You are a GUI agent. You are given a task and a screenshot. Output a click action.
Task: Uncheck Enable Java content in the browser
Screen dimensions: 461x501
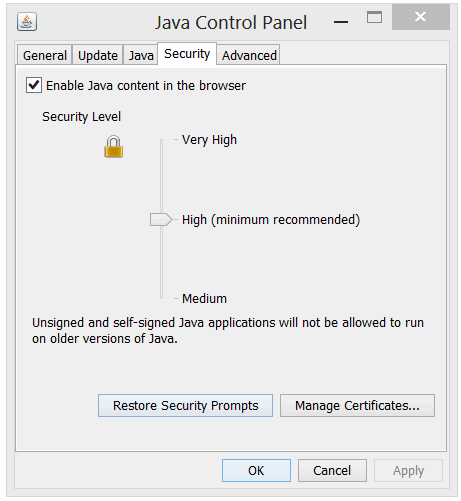(x=34, y=85)
